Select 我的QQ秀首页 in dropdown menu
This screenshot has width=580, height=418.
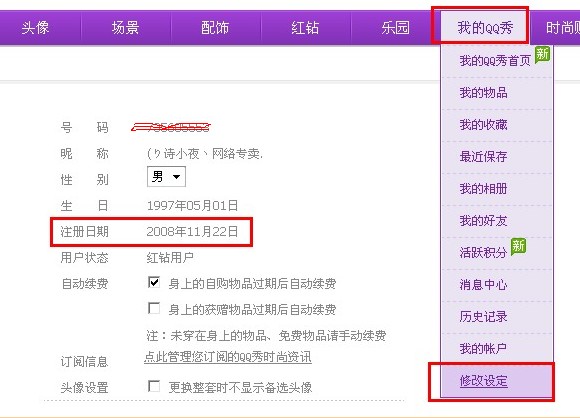pyautogui.click(x=495, y=60)
